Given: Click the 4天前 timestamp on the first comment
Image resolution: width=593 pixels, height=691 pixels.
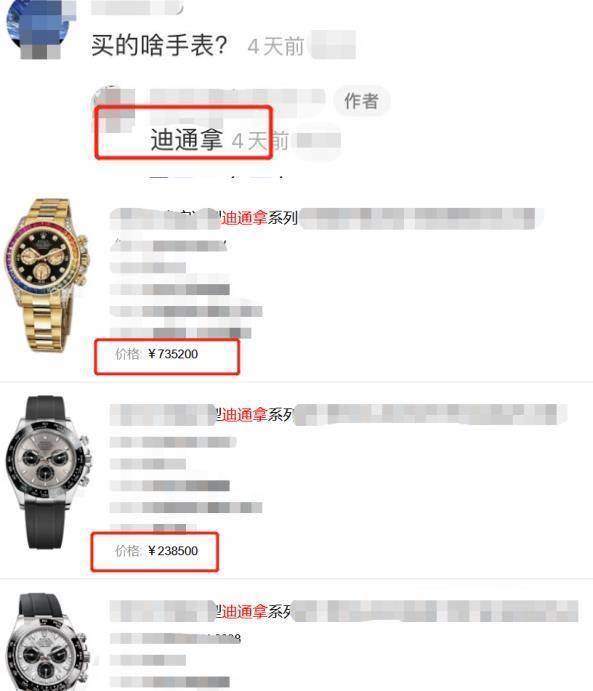Looking at the screenshot, I should 276,47.
